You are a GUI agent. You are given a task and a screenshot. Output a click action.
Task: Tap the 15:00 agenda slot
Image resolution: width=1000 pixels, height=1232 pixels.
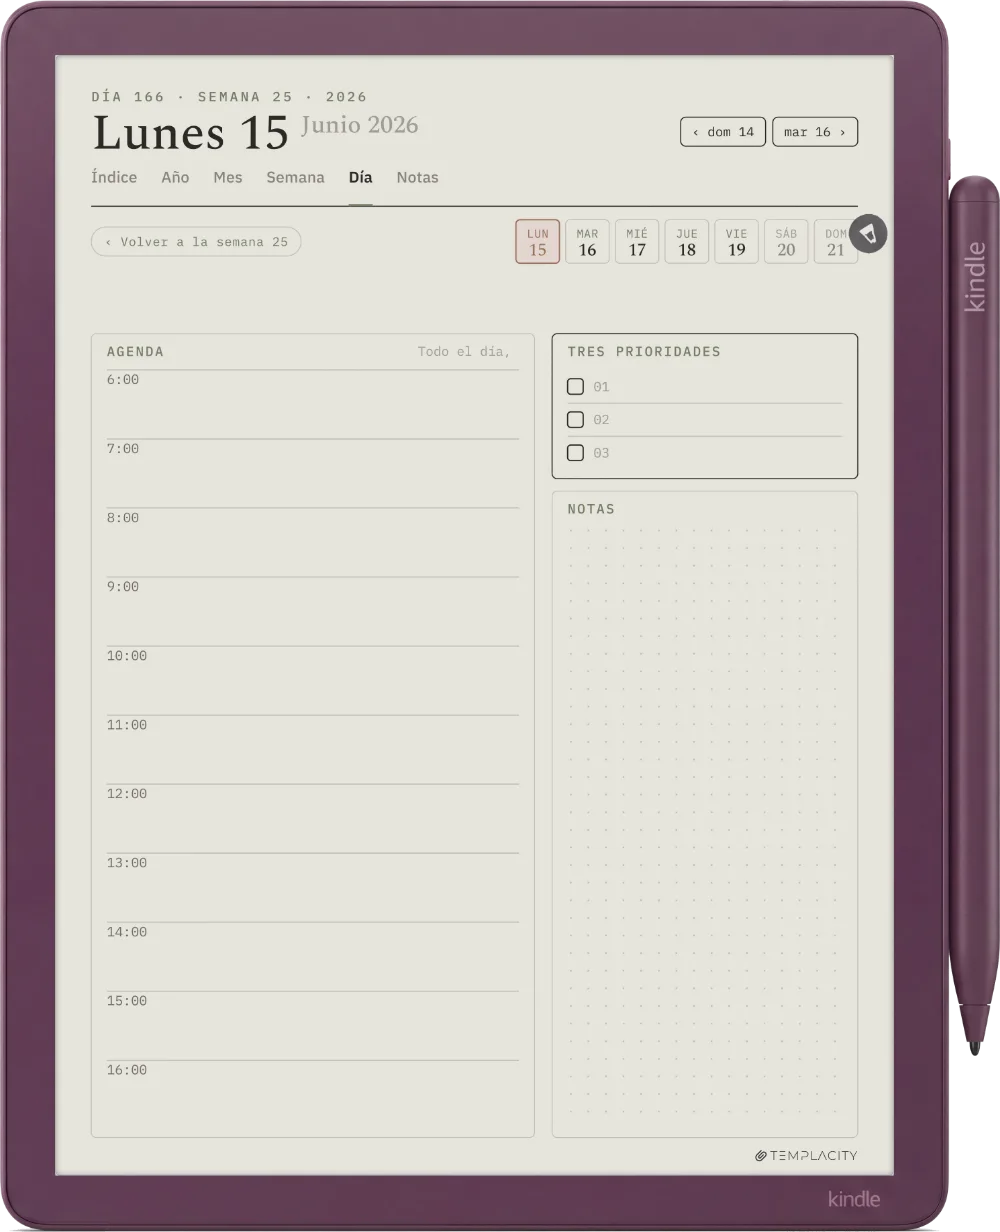pos(312,1025)
